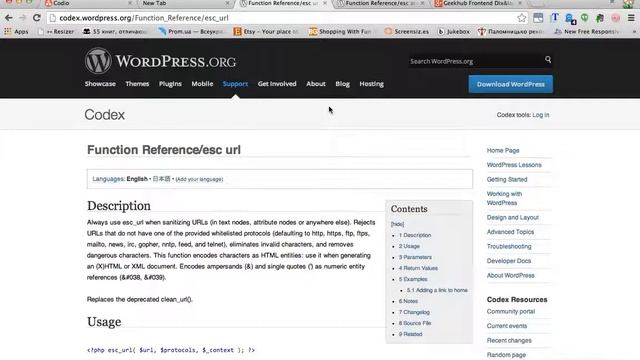Go back with the browser back arrow
This screenshot has width=640, height=360.
tap(9, 18)
